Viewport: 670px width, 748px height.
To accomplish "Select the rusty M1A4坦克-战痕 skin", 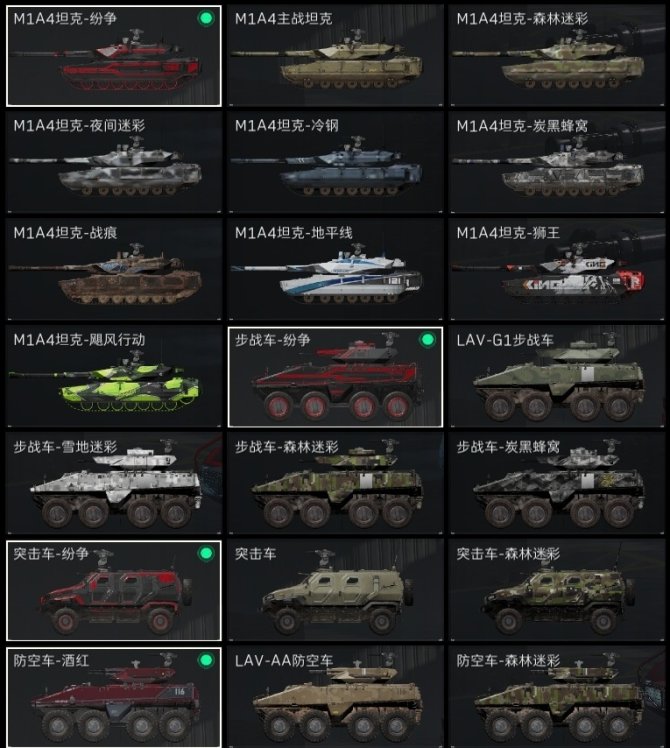I will [114, 270].
